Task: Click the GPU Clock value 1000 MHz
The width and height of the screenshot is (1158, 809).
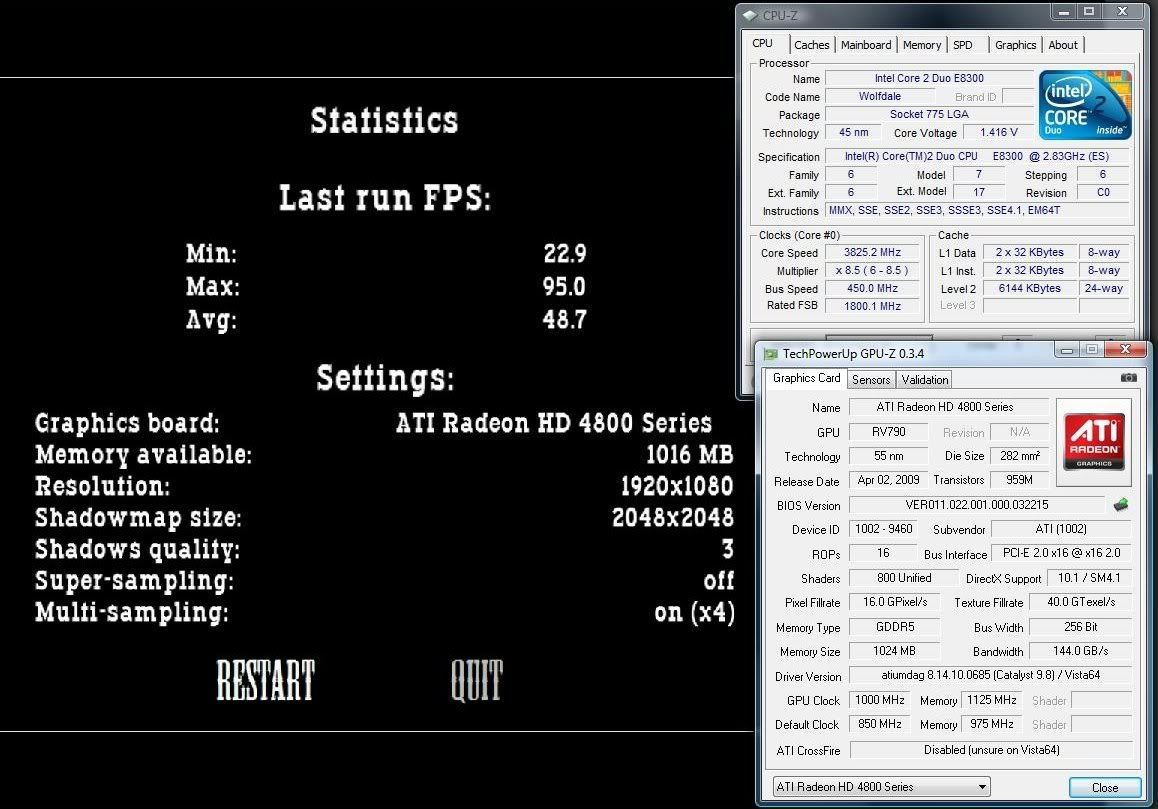Action: pyautogui.click(x=880, y=700)
